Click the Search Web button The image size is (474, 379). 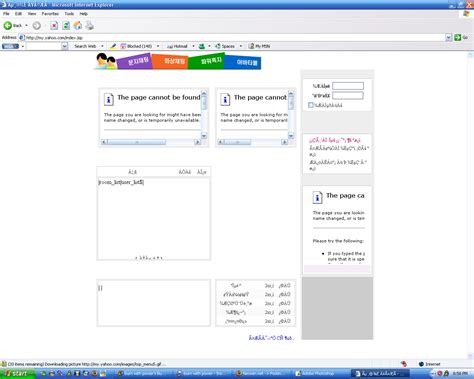85,46
